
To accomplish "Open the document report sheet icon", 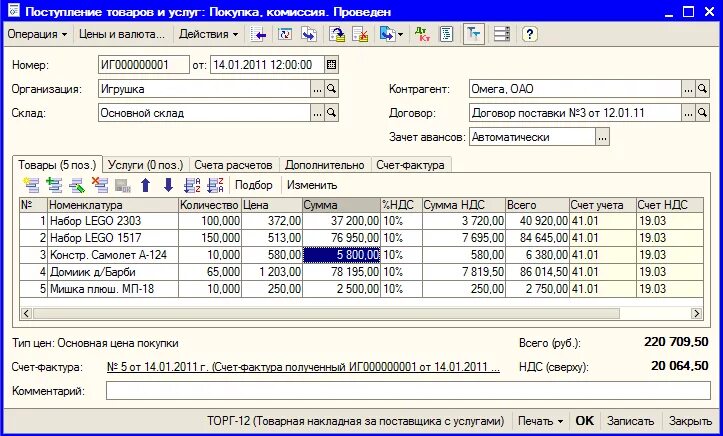I will click(446, 34).
